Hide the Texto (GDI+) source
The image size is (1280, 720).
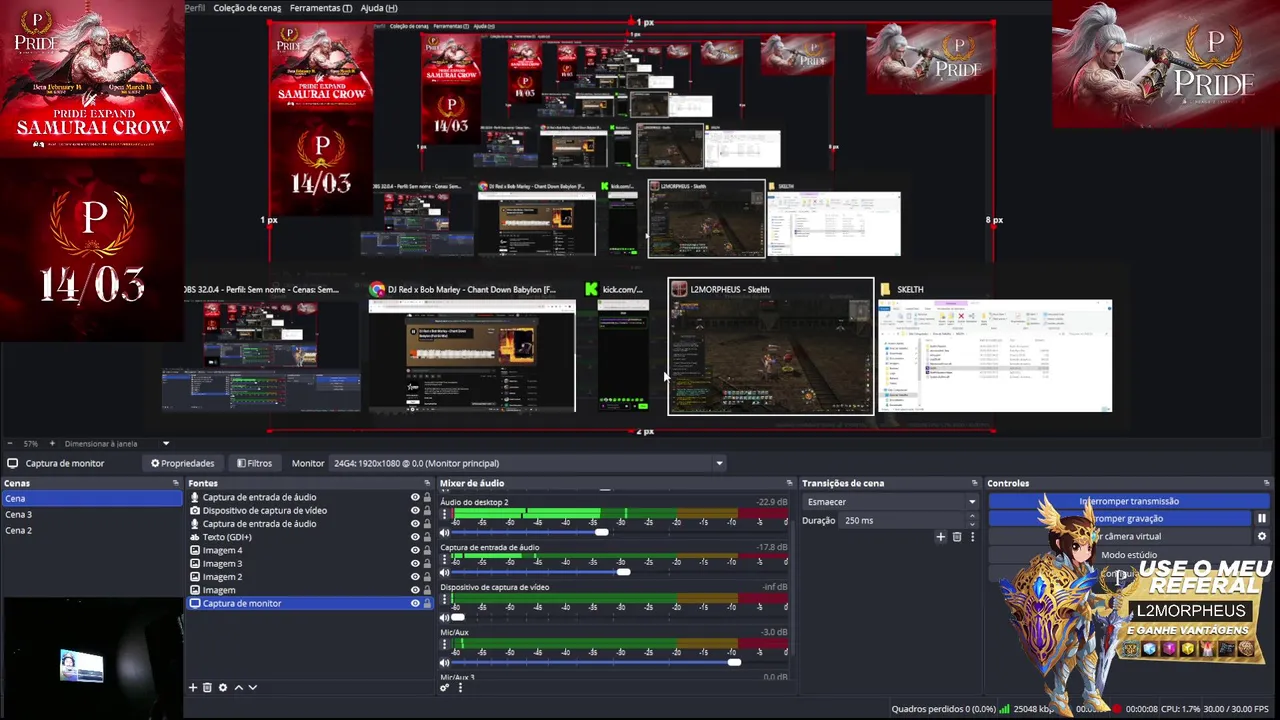coord(415,537)
